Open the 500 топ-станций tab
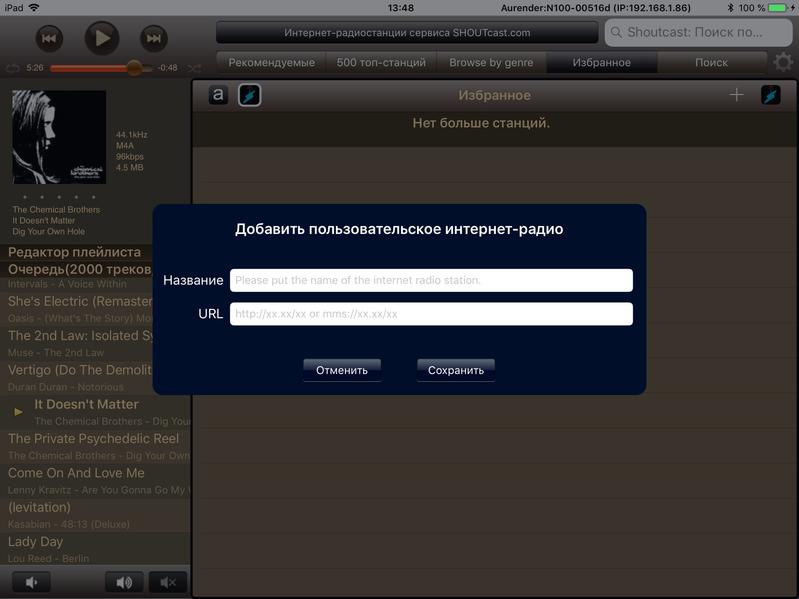 381,63
